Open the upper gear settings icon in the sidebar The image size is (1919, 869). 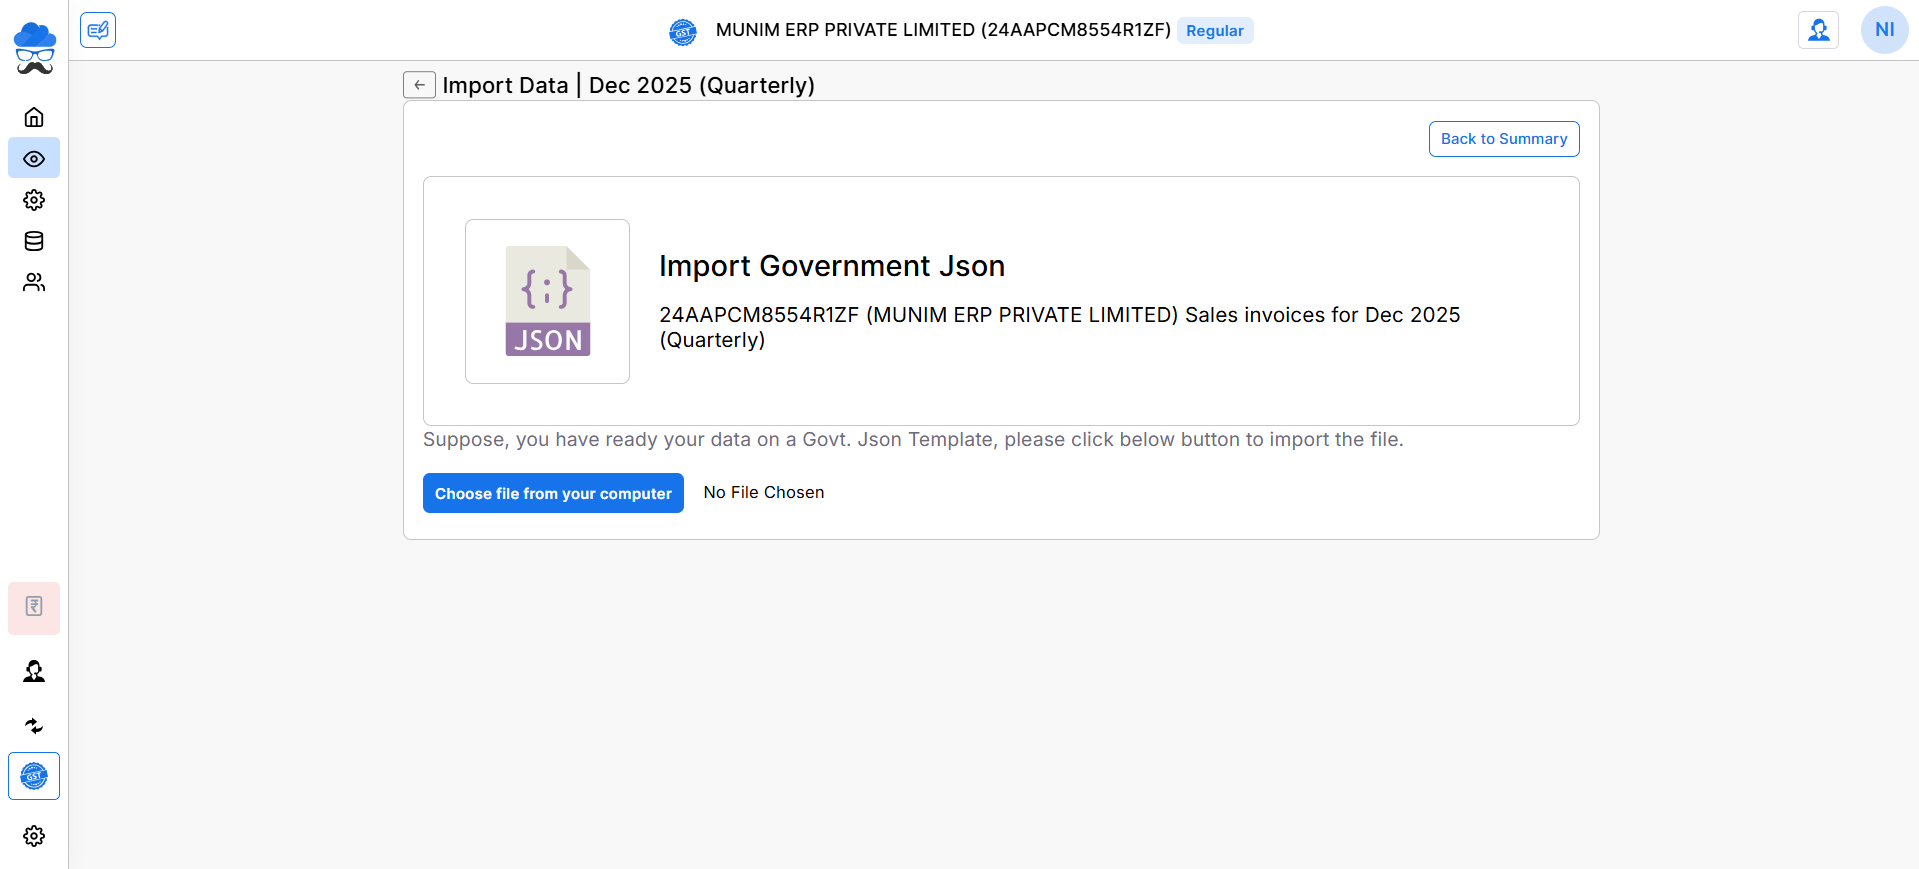(x=34, y=200)
